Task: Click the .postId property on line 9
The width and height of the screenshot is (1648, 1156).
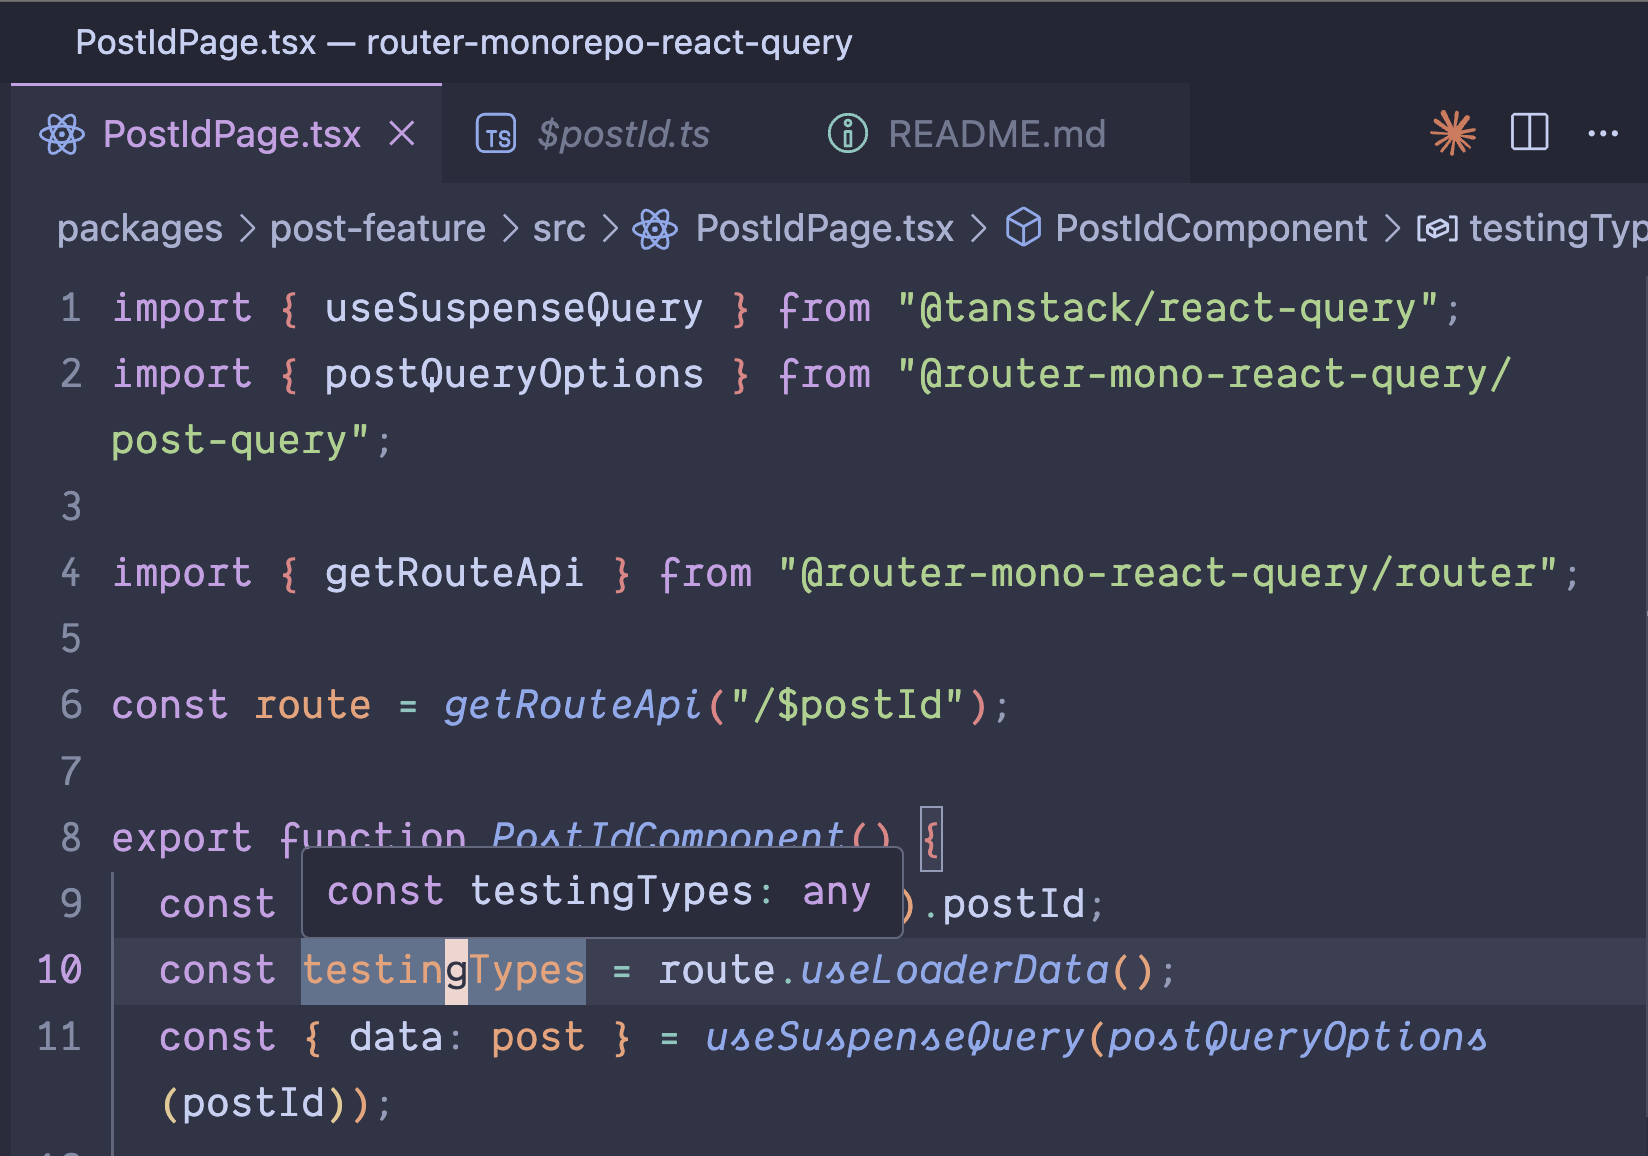Action: coord(1013,904)
